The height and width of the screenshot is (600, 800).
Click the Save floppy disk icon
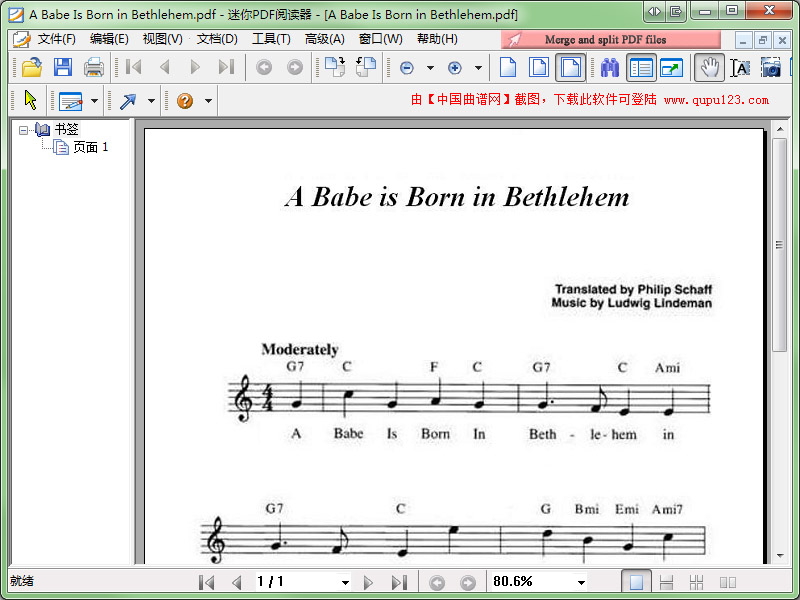click(63, 68)
